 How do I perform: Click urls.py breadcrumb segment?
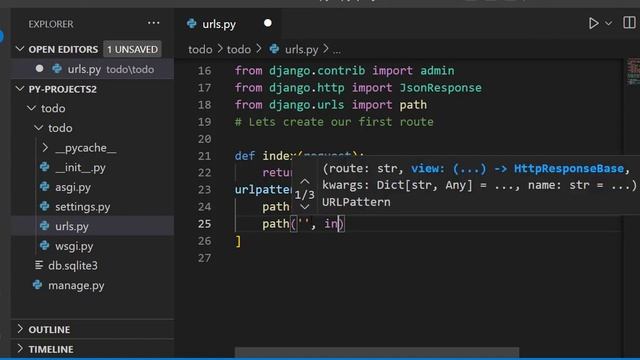pyautogui.click(x=301, y=49)
